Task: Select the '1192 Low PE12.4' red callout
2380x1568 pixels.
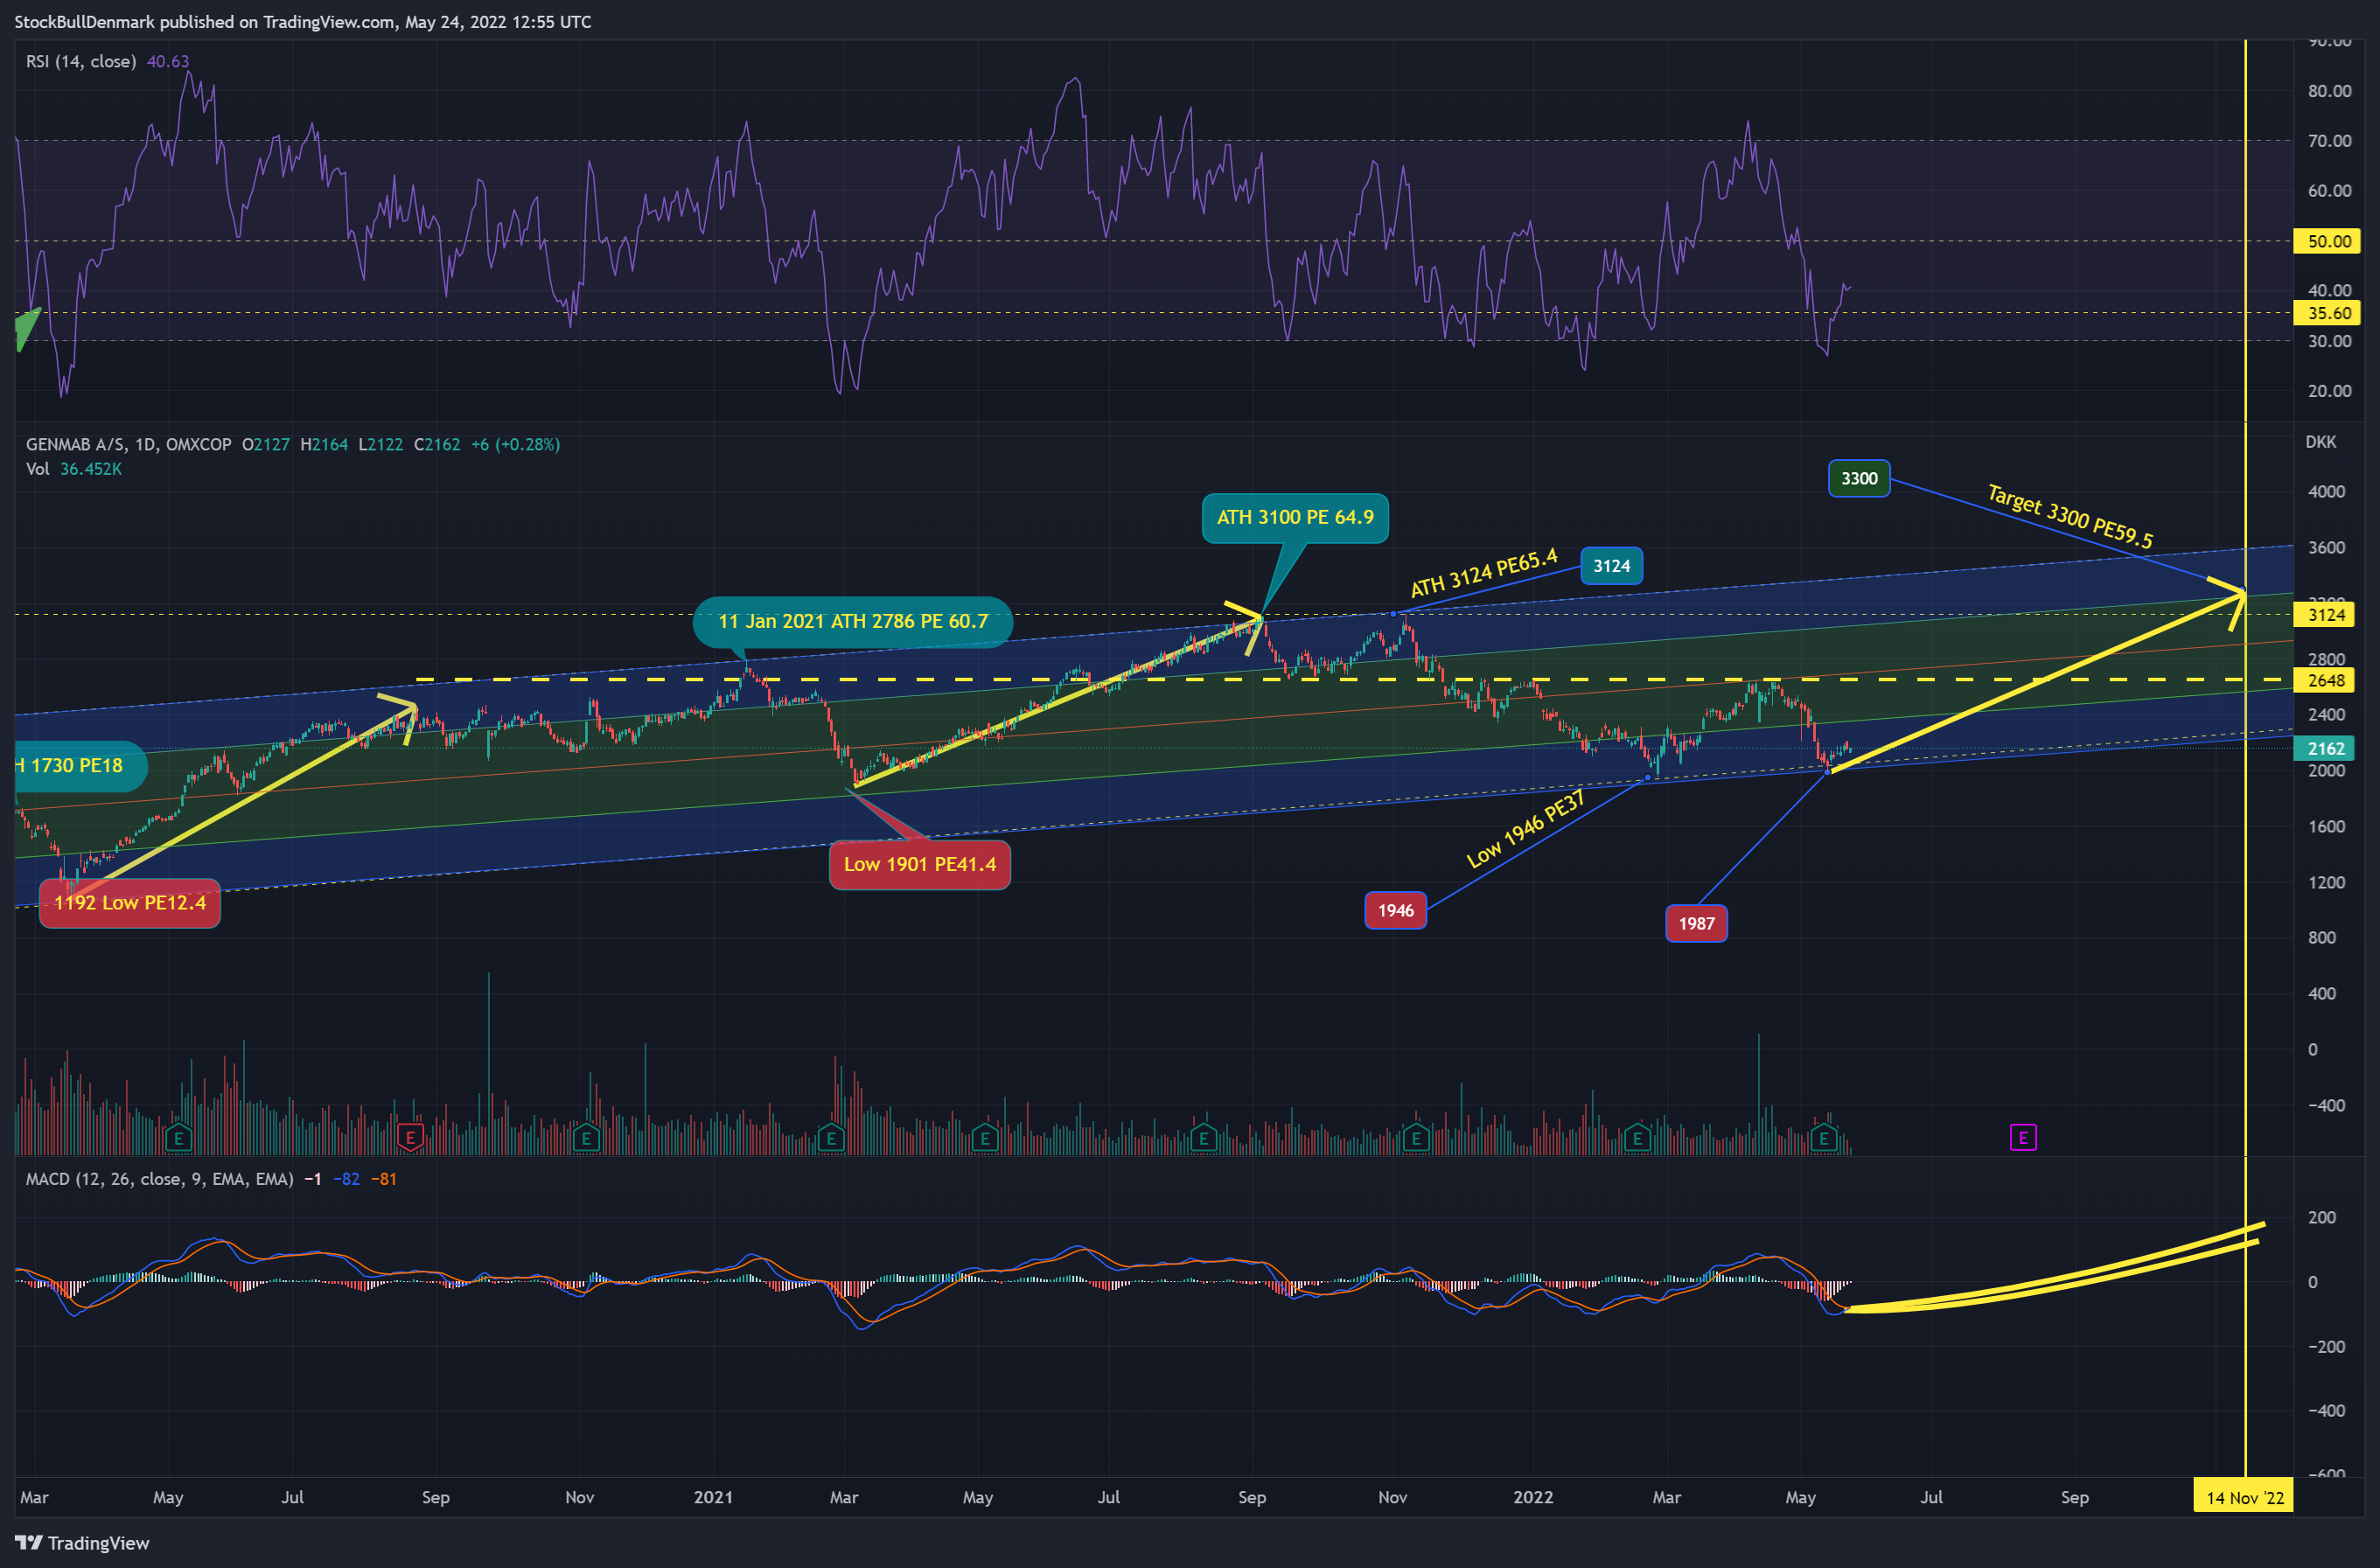Action: [130, 903]
